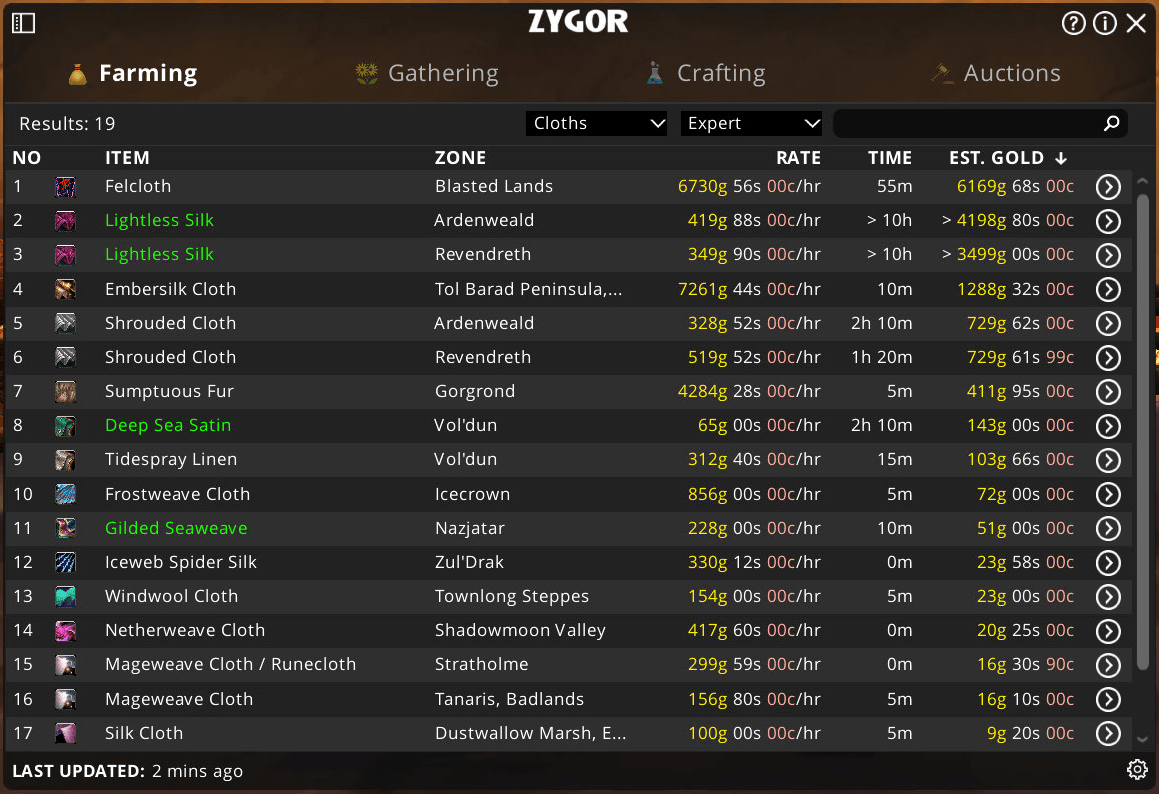Open details arrow for Gilded Seaweave

[x=1108, y=529]
